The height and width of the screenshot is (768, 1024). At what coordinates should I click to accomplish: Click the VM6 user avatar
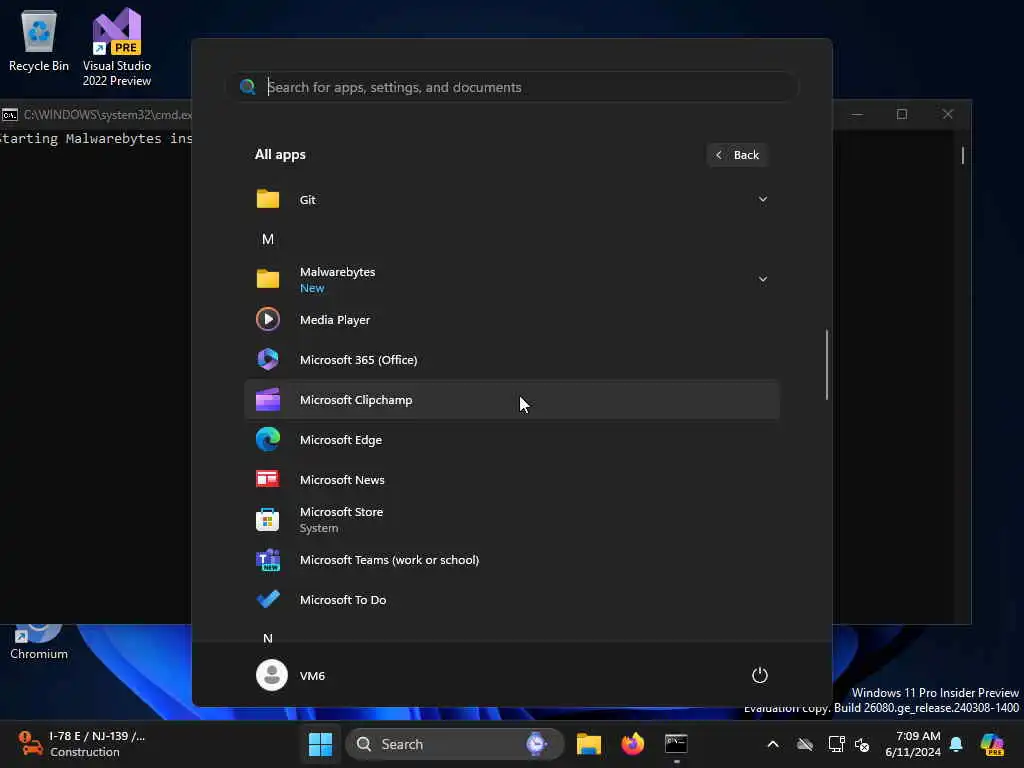pos(272,675)
